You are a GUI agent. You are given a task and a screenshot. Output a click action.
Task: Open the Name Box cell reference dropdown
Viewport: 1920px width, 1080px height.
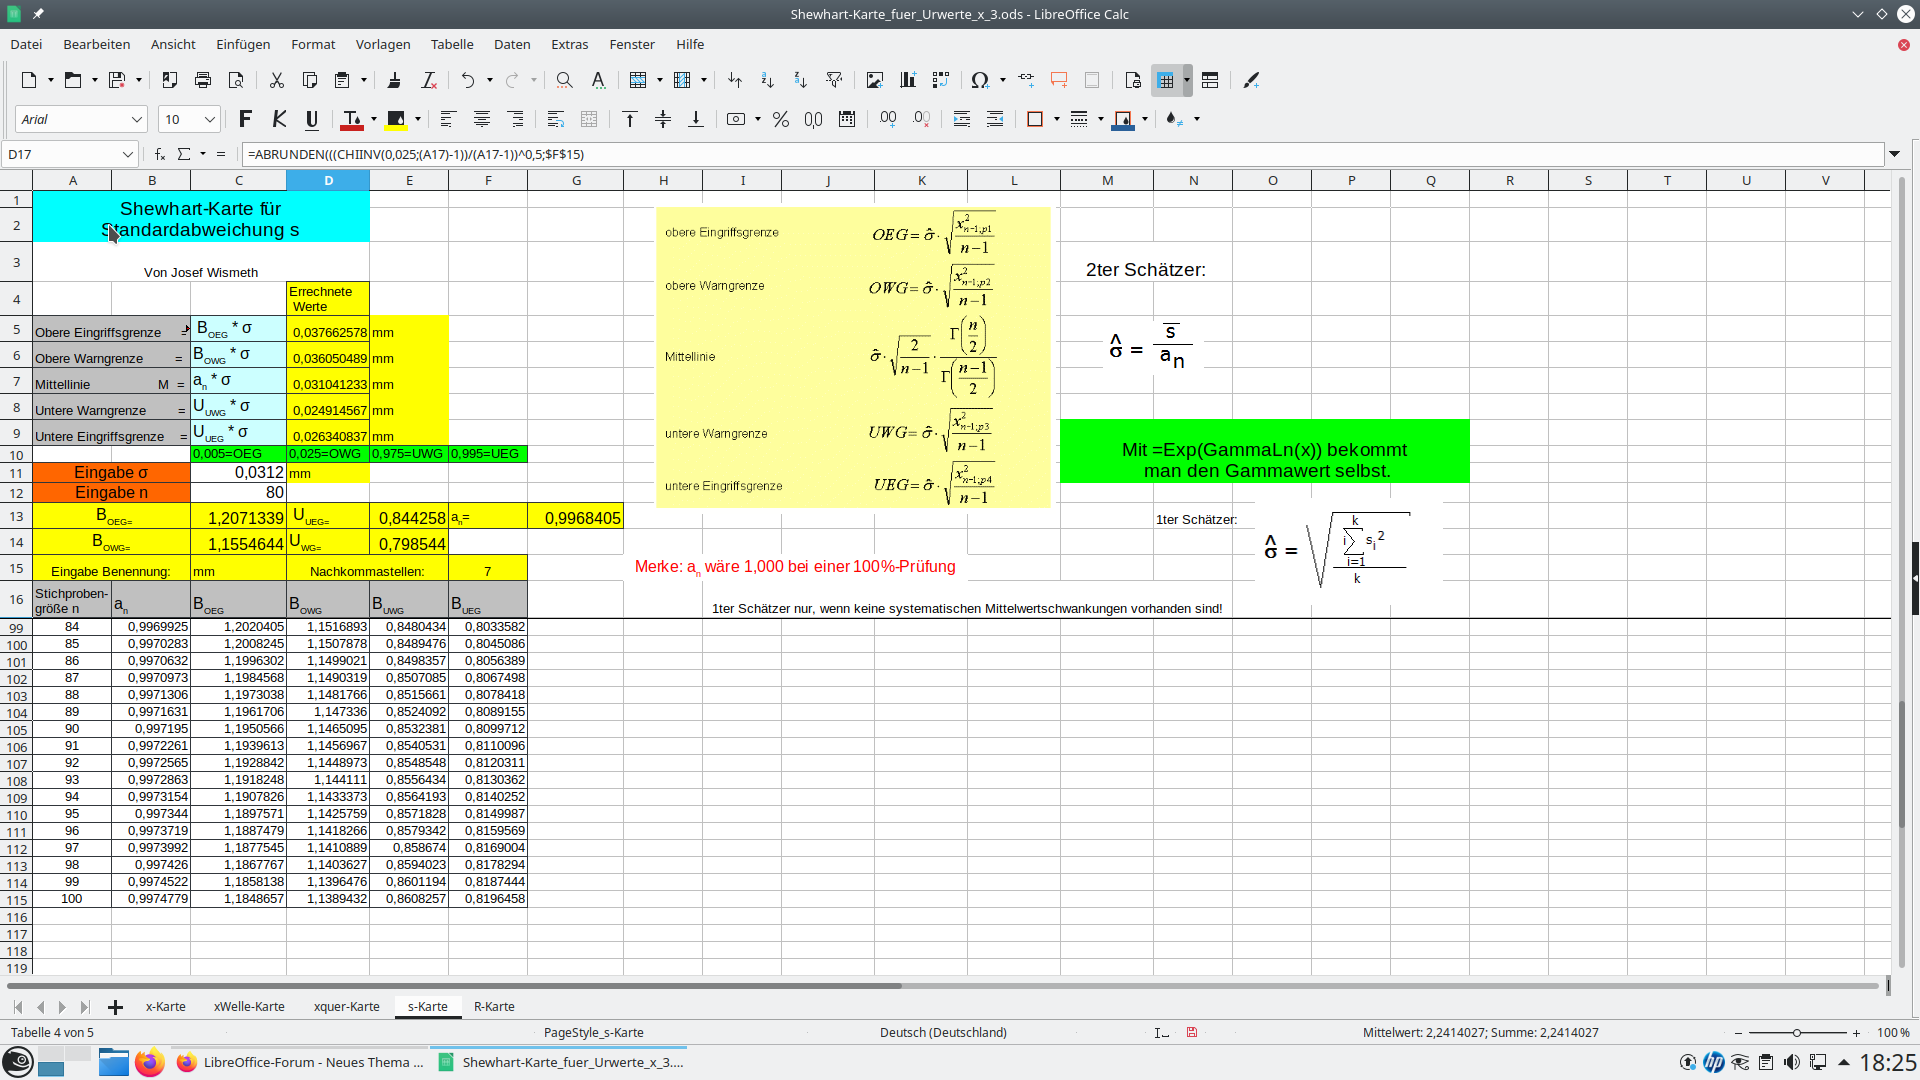128,154
